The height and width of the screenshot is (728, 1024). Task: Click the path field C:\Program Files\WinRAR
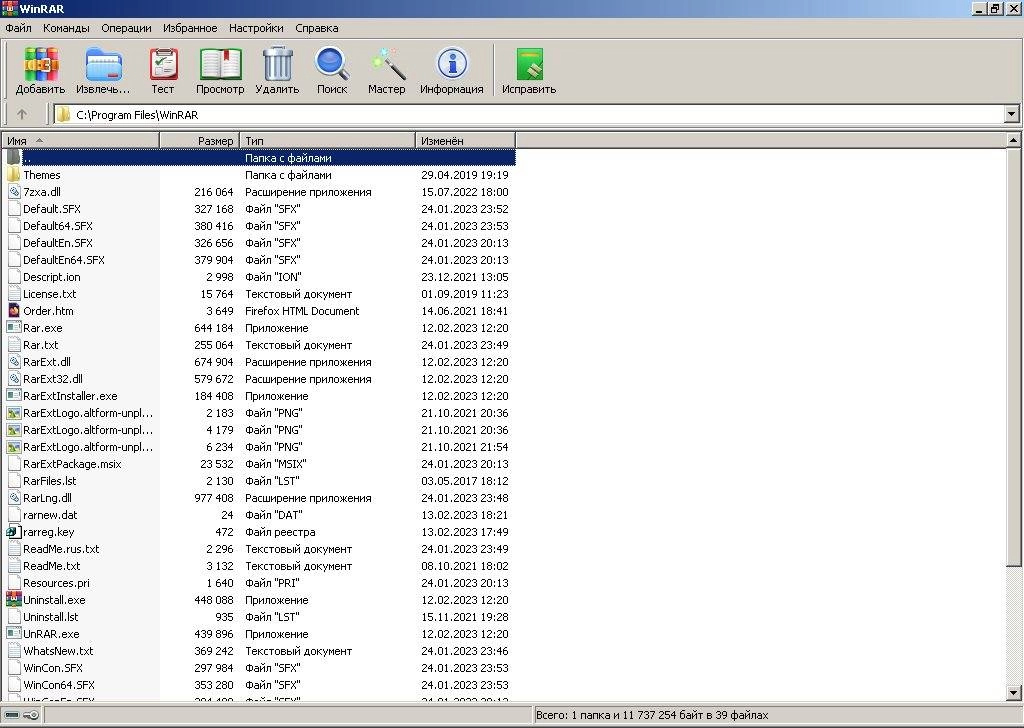(x=530, y=115)
